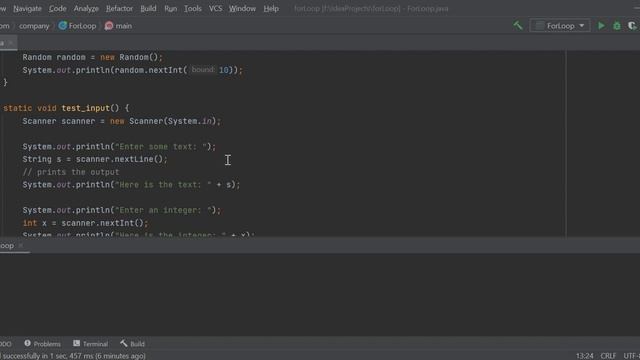Click the "Enter an integer: " string literal
Screen dimensions: 640x360
coord(163,210)
